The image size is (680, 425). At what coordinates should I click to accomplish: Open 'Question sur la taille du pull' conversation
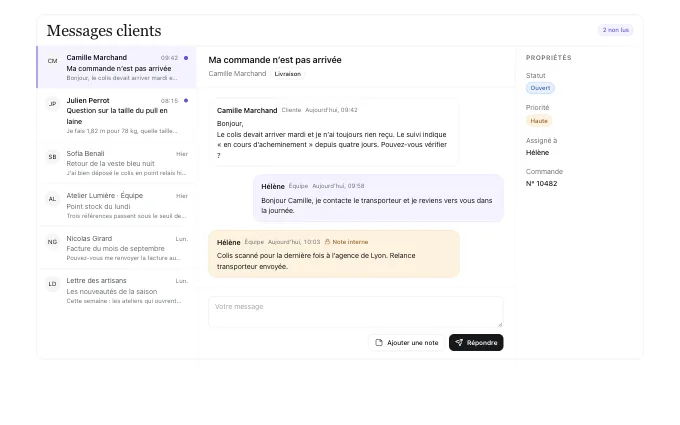pos(117,115)
